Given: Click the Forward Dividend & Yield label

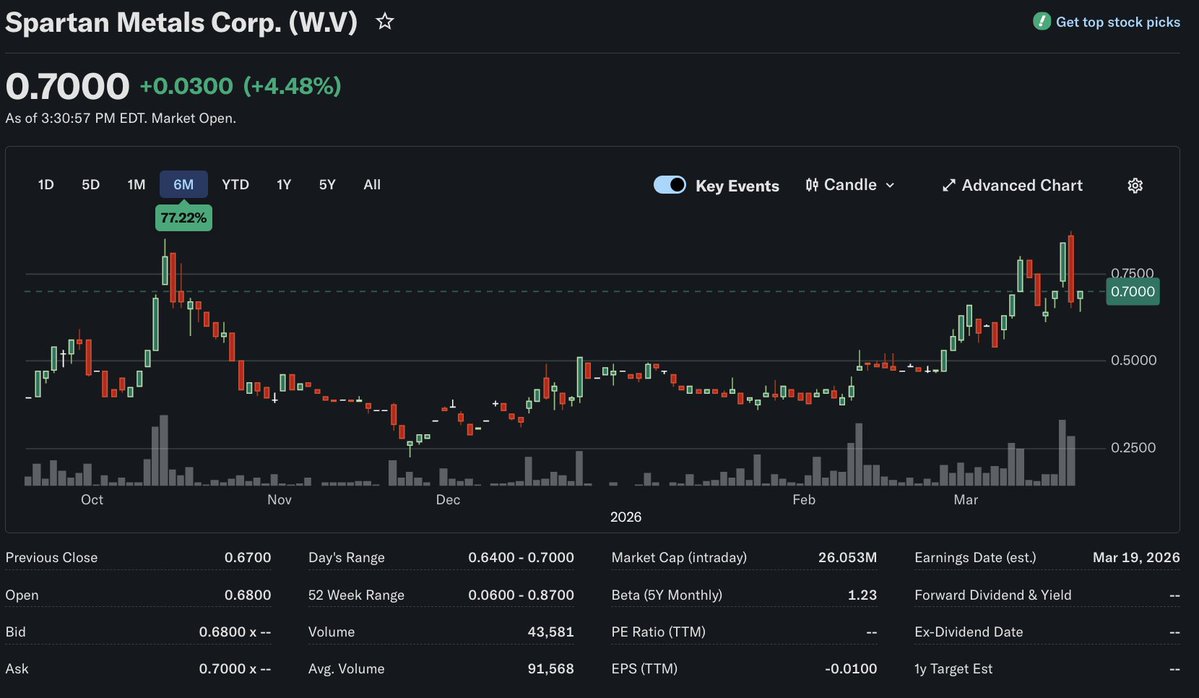Looking at the screenshot, I should (x=993, y=595).
